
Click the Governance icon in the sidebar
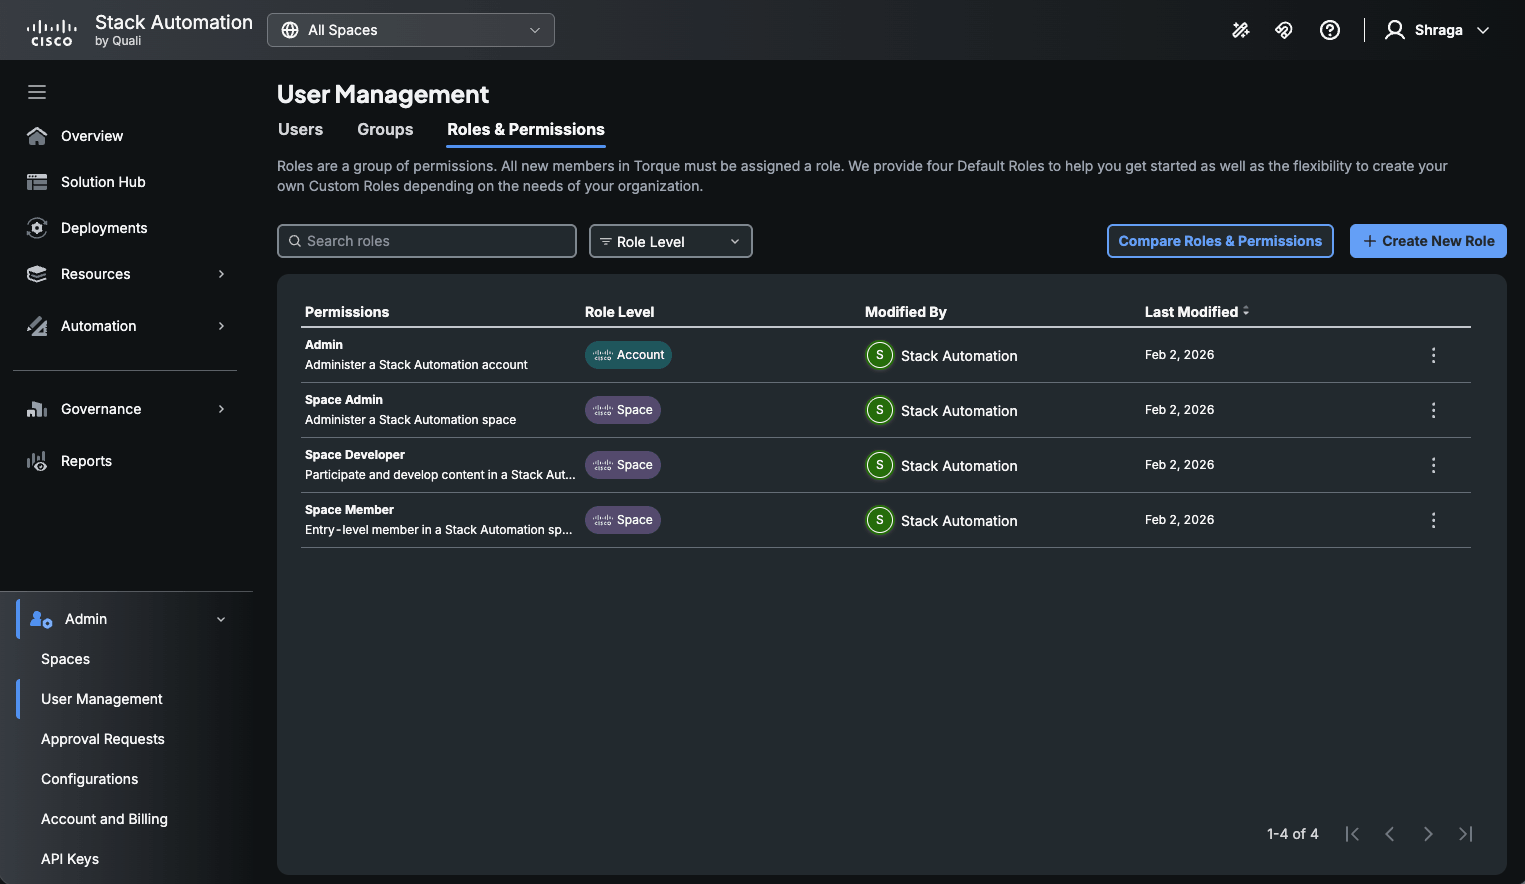37,409
